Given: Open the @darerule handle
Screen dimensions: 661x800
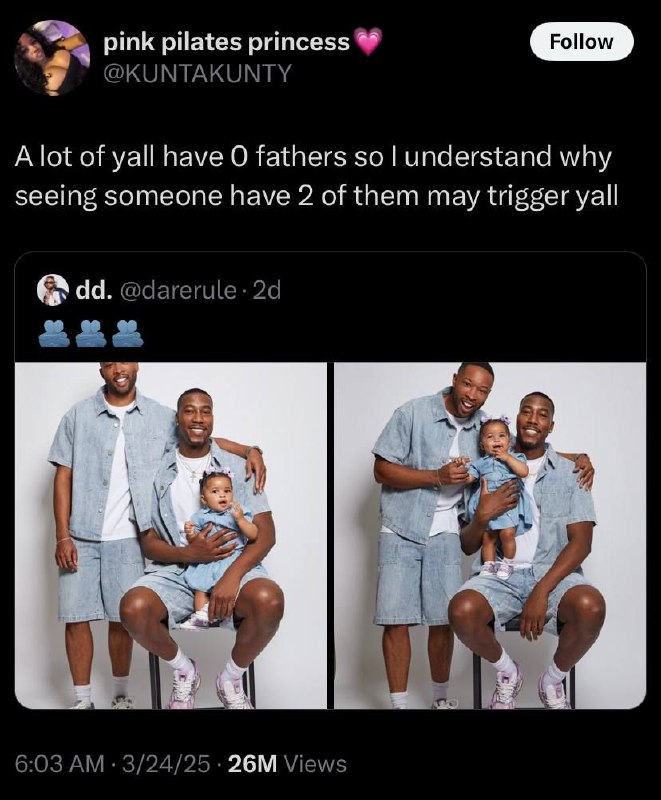Looking at the screenshot, I should tap(178, 290).
